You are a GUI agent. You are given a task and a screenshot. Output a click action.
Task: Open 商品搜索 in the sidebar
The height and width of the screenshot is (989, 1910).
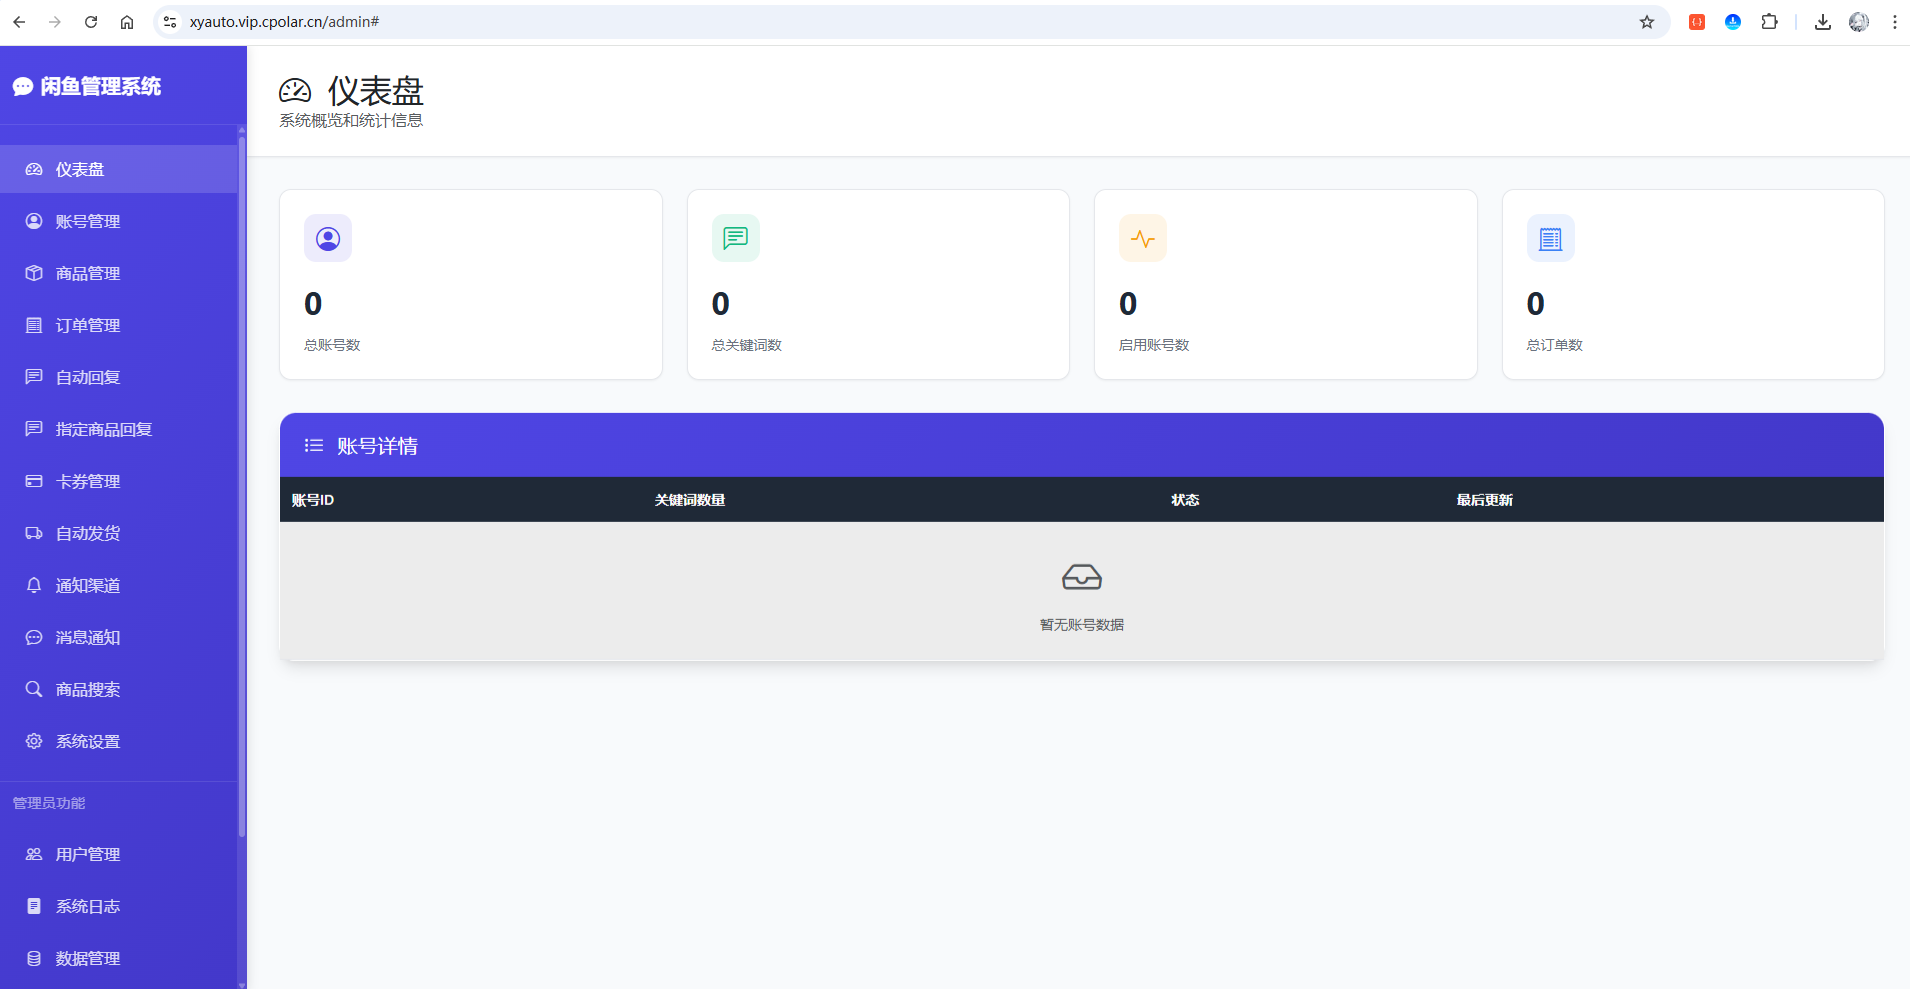(119, 689)
